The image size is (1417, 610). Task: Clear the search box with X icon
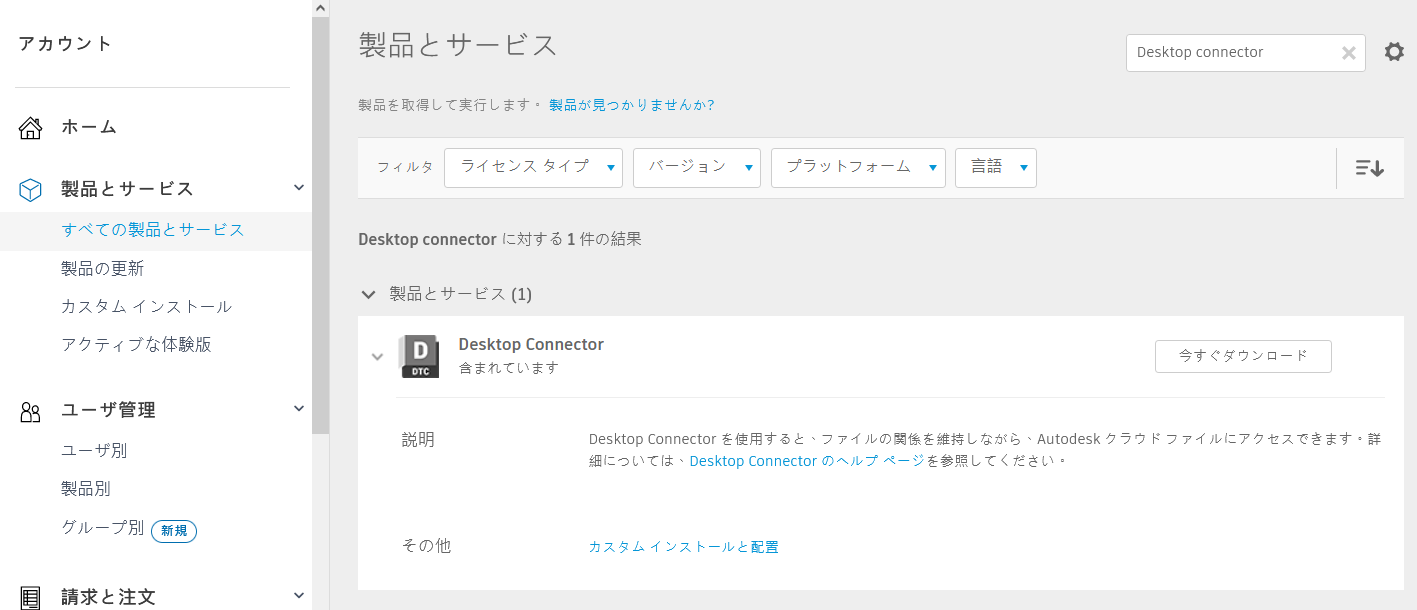click(x=1348, y=53)
